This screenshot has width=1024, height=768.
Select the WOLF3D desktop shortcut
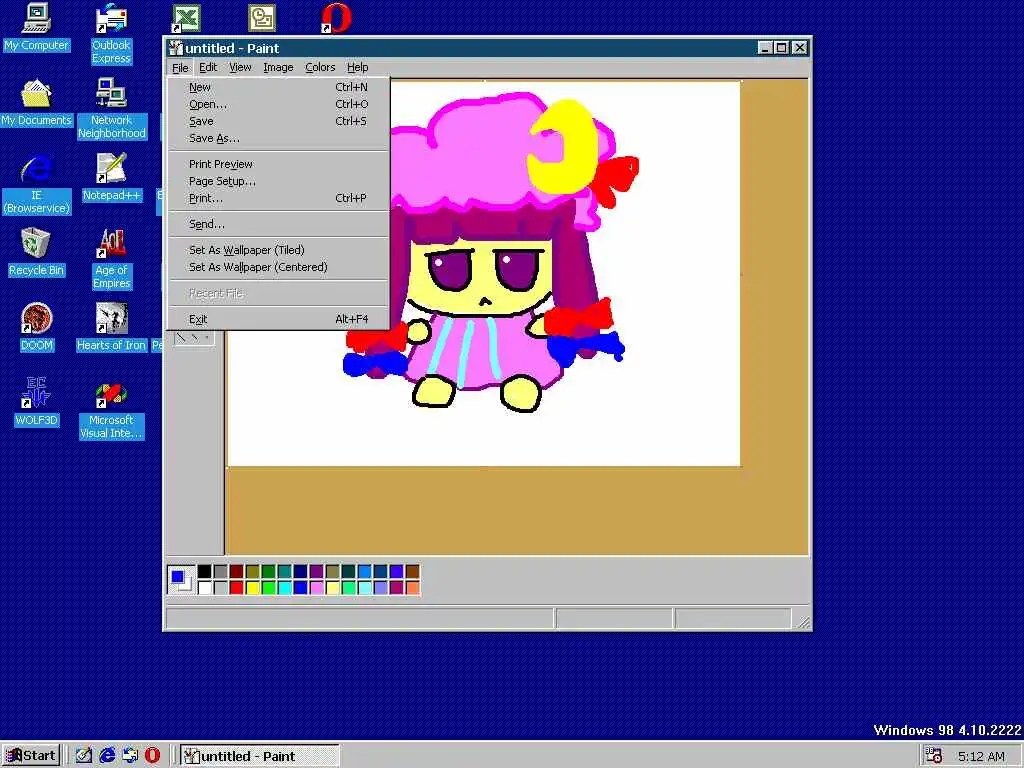pyautogui.click(x=37, y=402)
